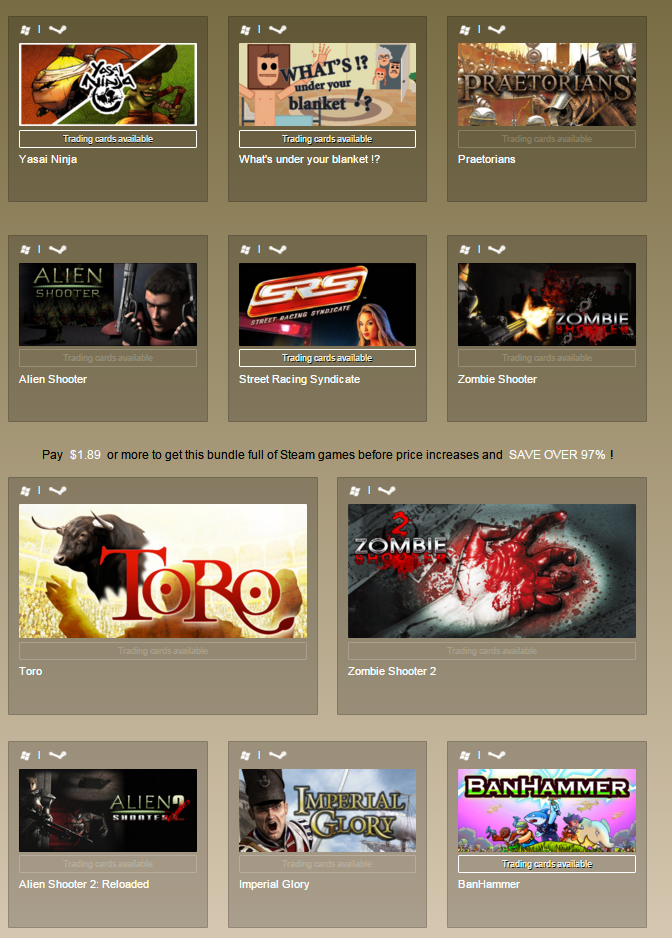Click Trading cards available under What's under your blanket
Image resolution: width=672 pixels, height=938 pixels.
point(327,139)
